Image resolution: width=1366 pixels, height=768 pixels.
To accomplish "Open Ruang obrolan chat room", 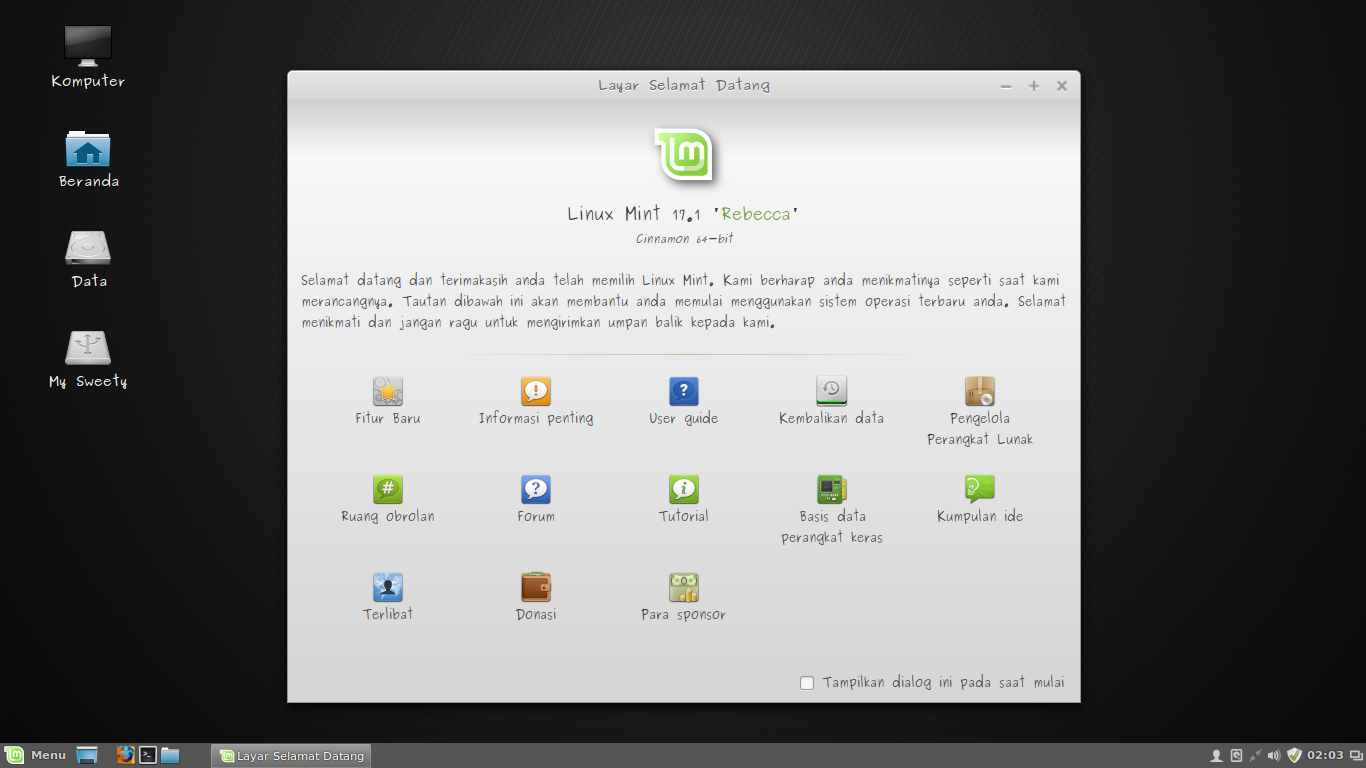I will click(388, 499).
